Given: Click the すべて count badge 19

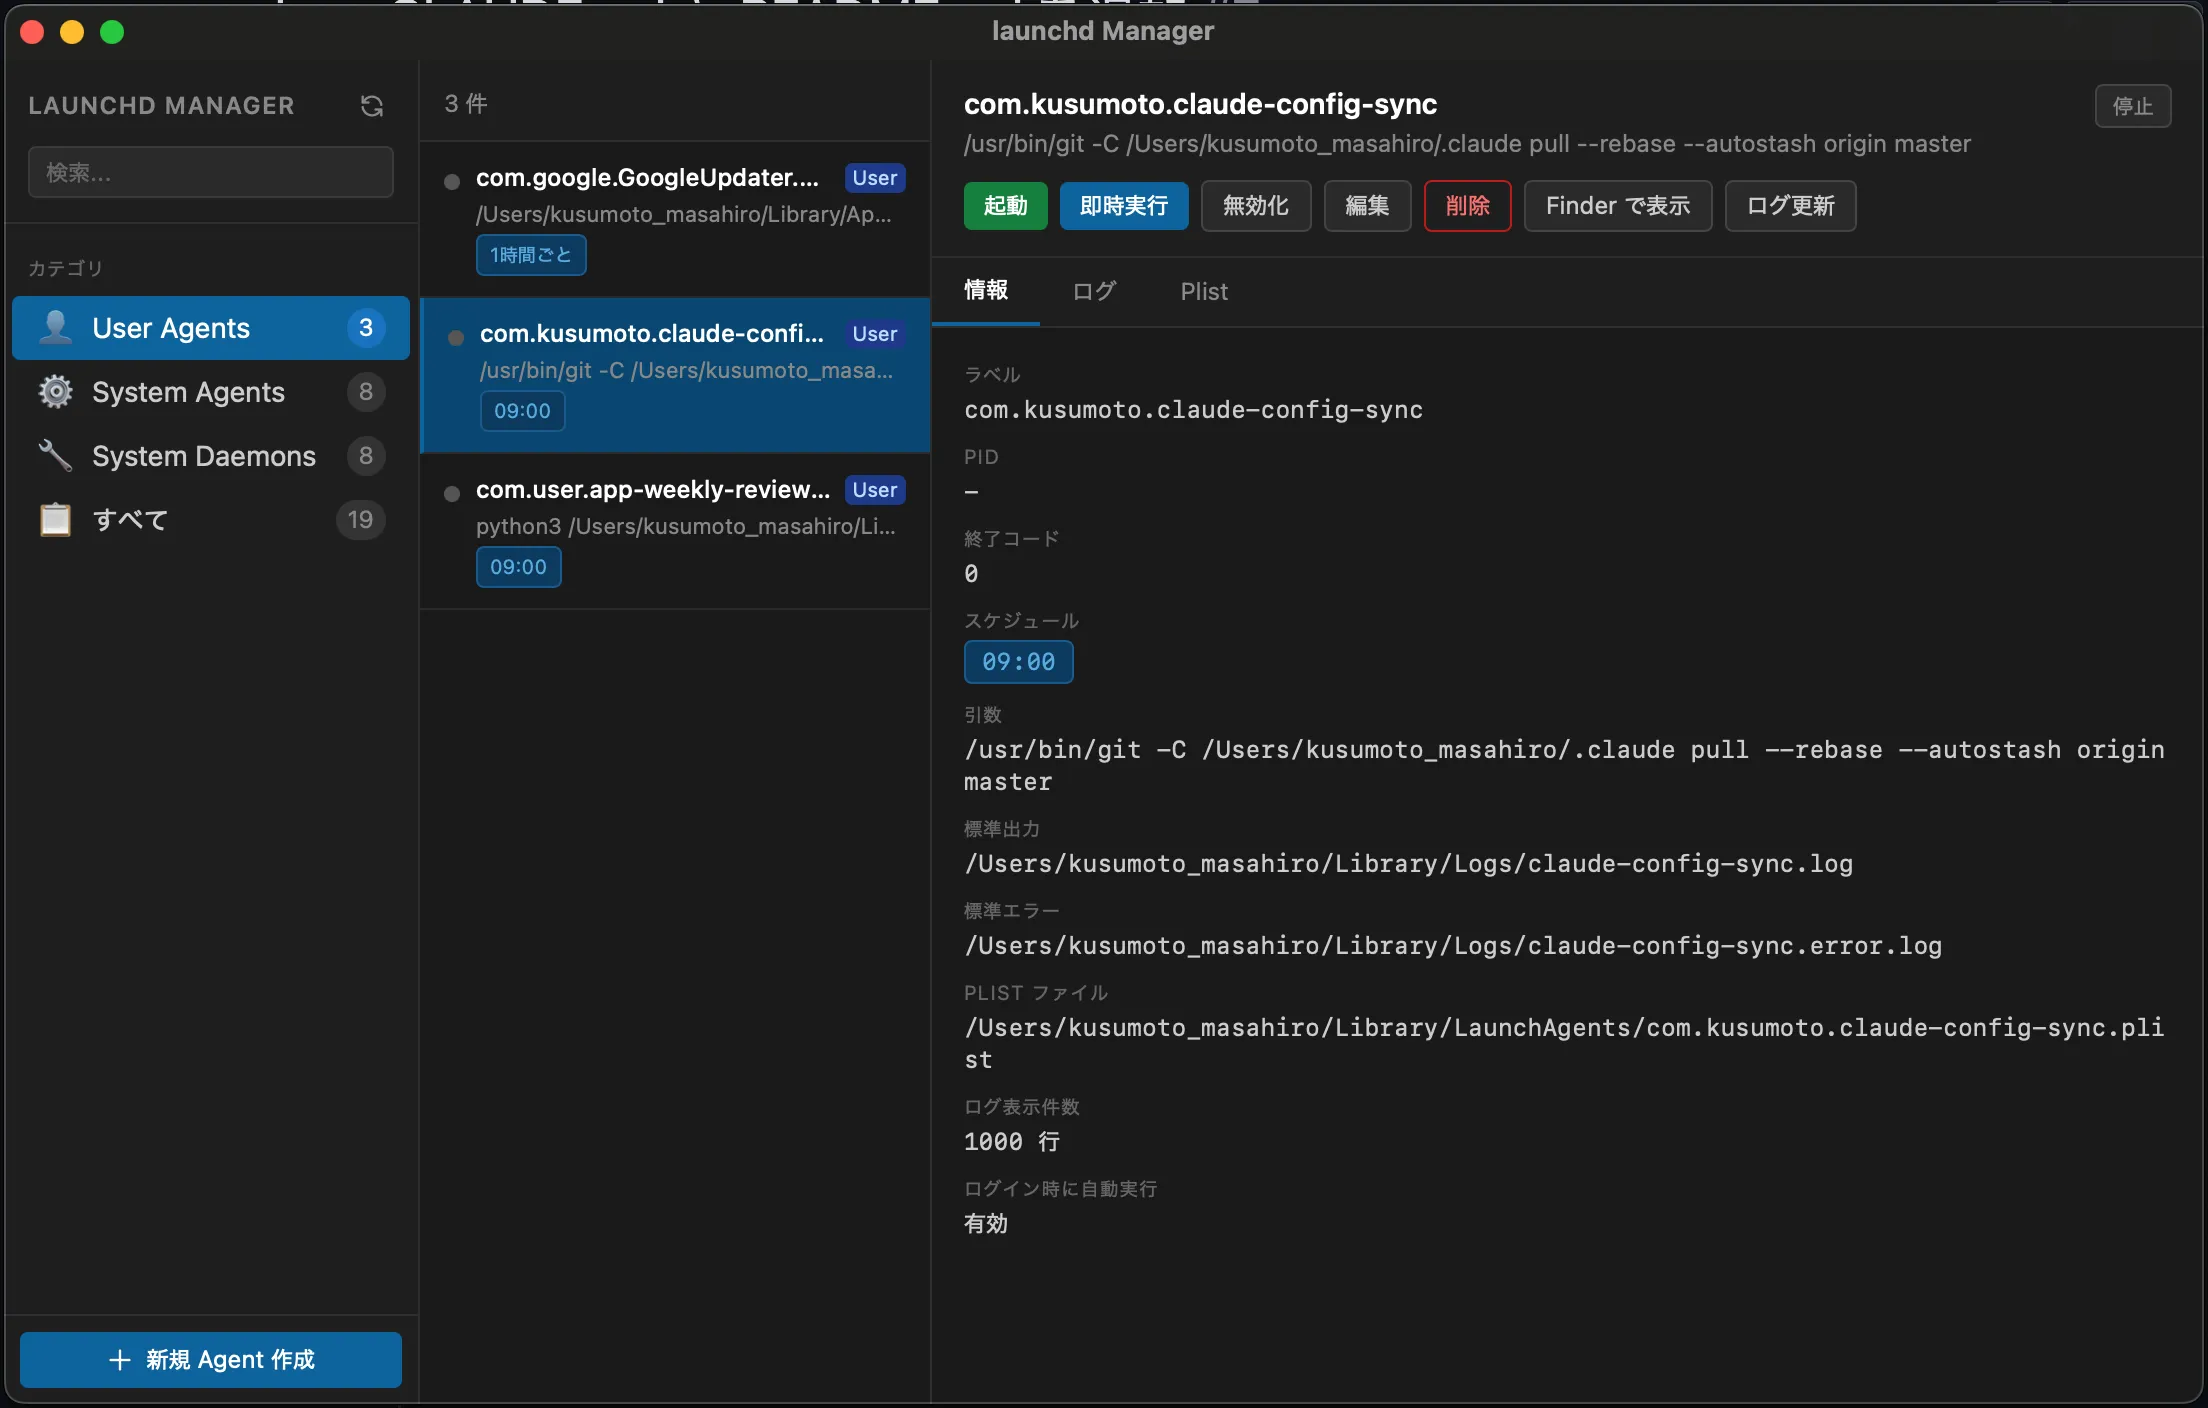Looking at the screenshot, I should point(360,520).
